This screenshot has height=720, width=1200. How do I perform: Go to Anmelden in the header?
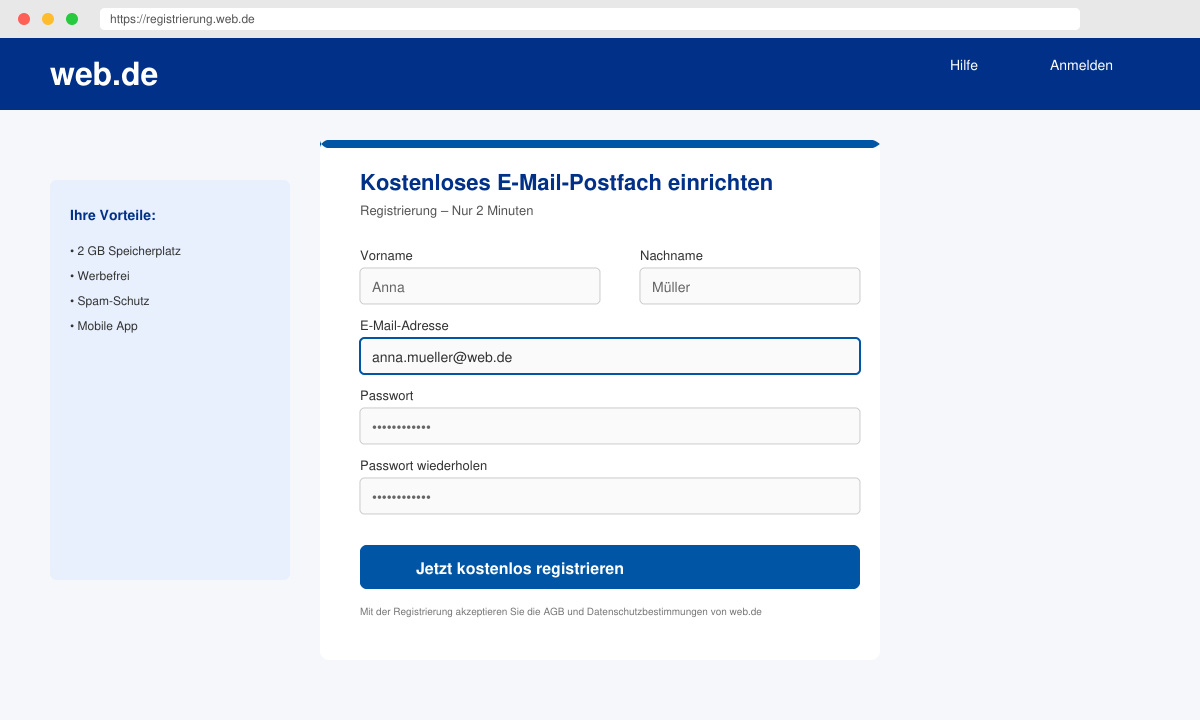[1081, 65]
